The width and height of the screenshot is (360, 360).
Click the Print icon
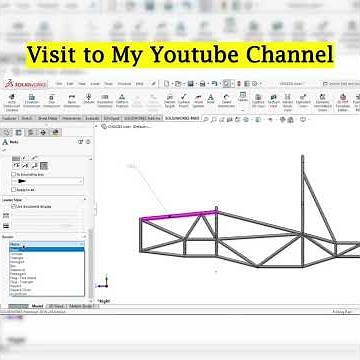pyautogui.click(x=202, y=84)
